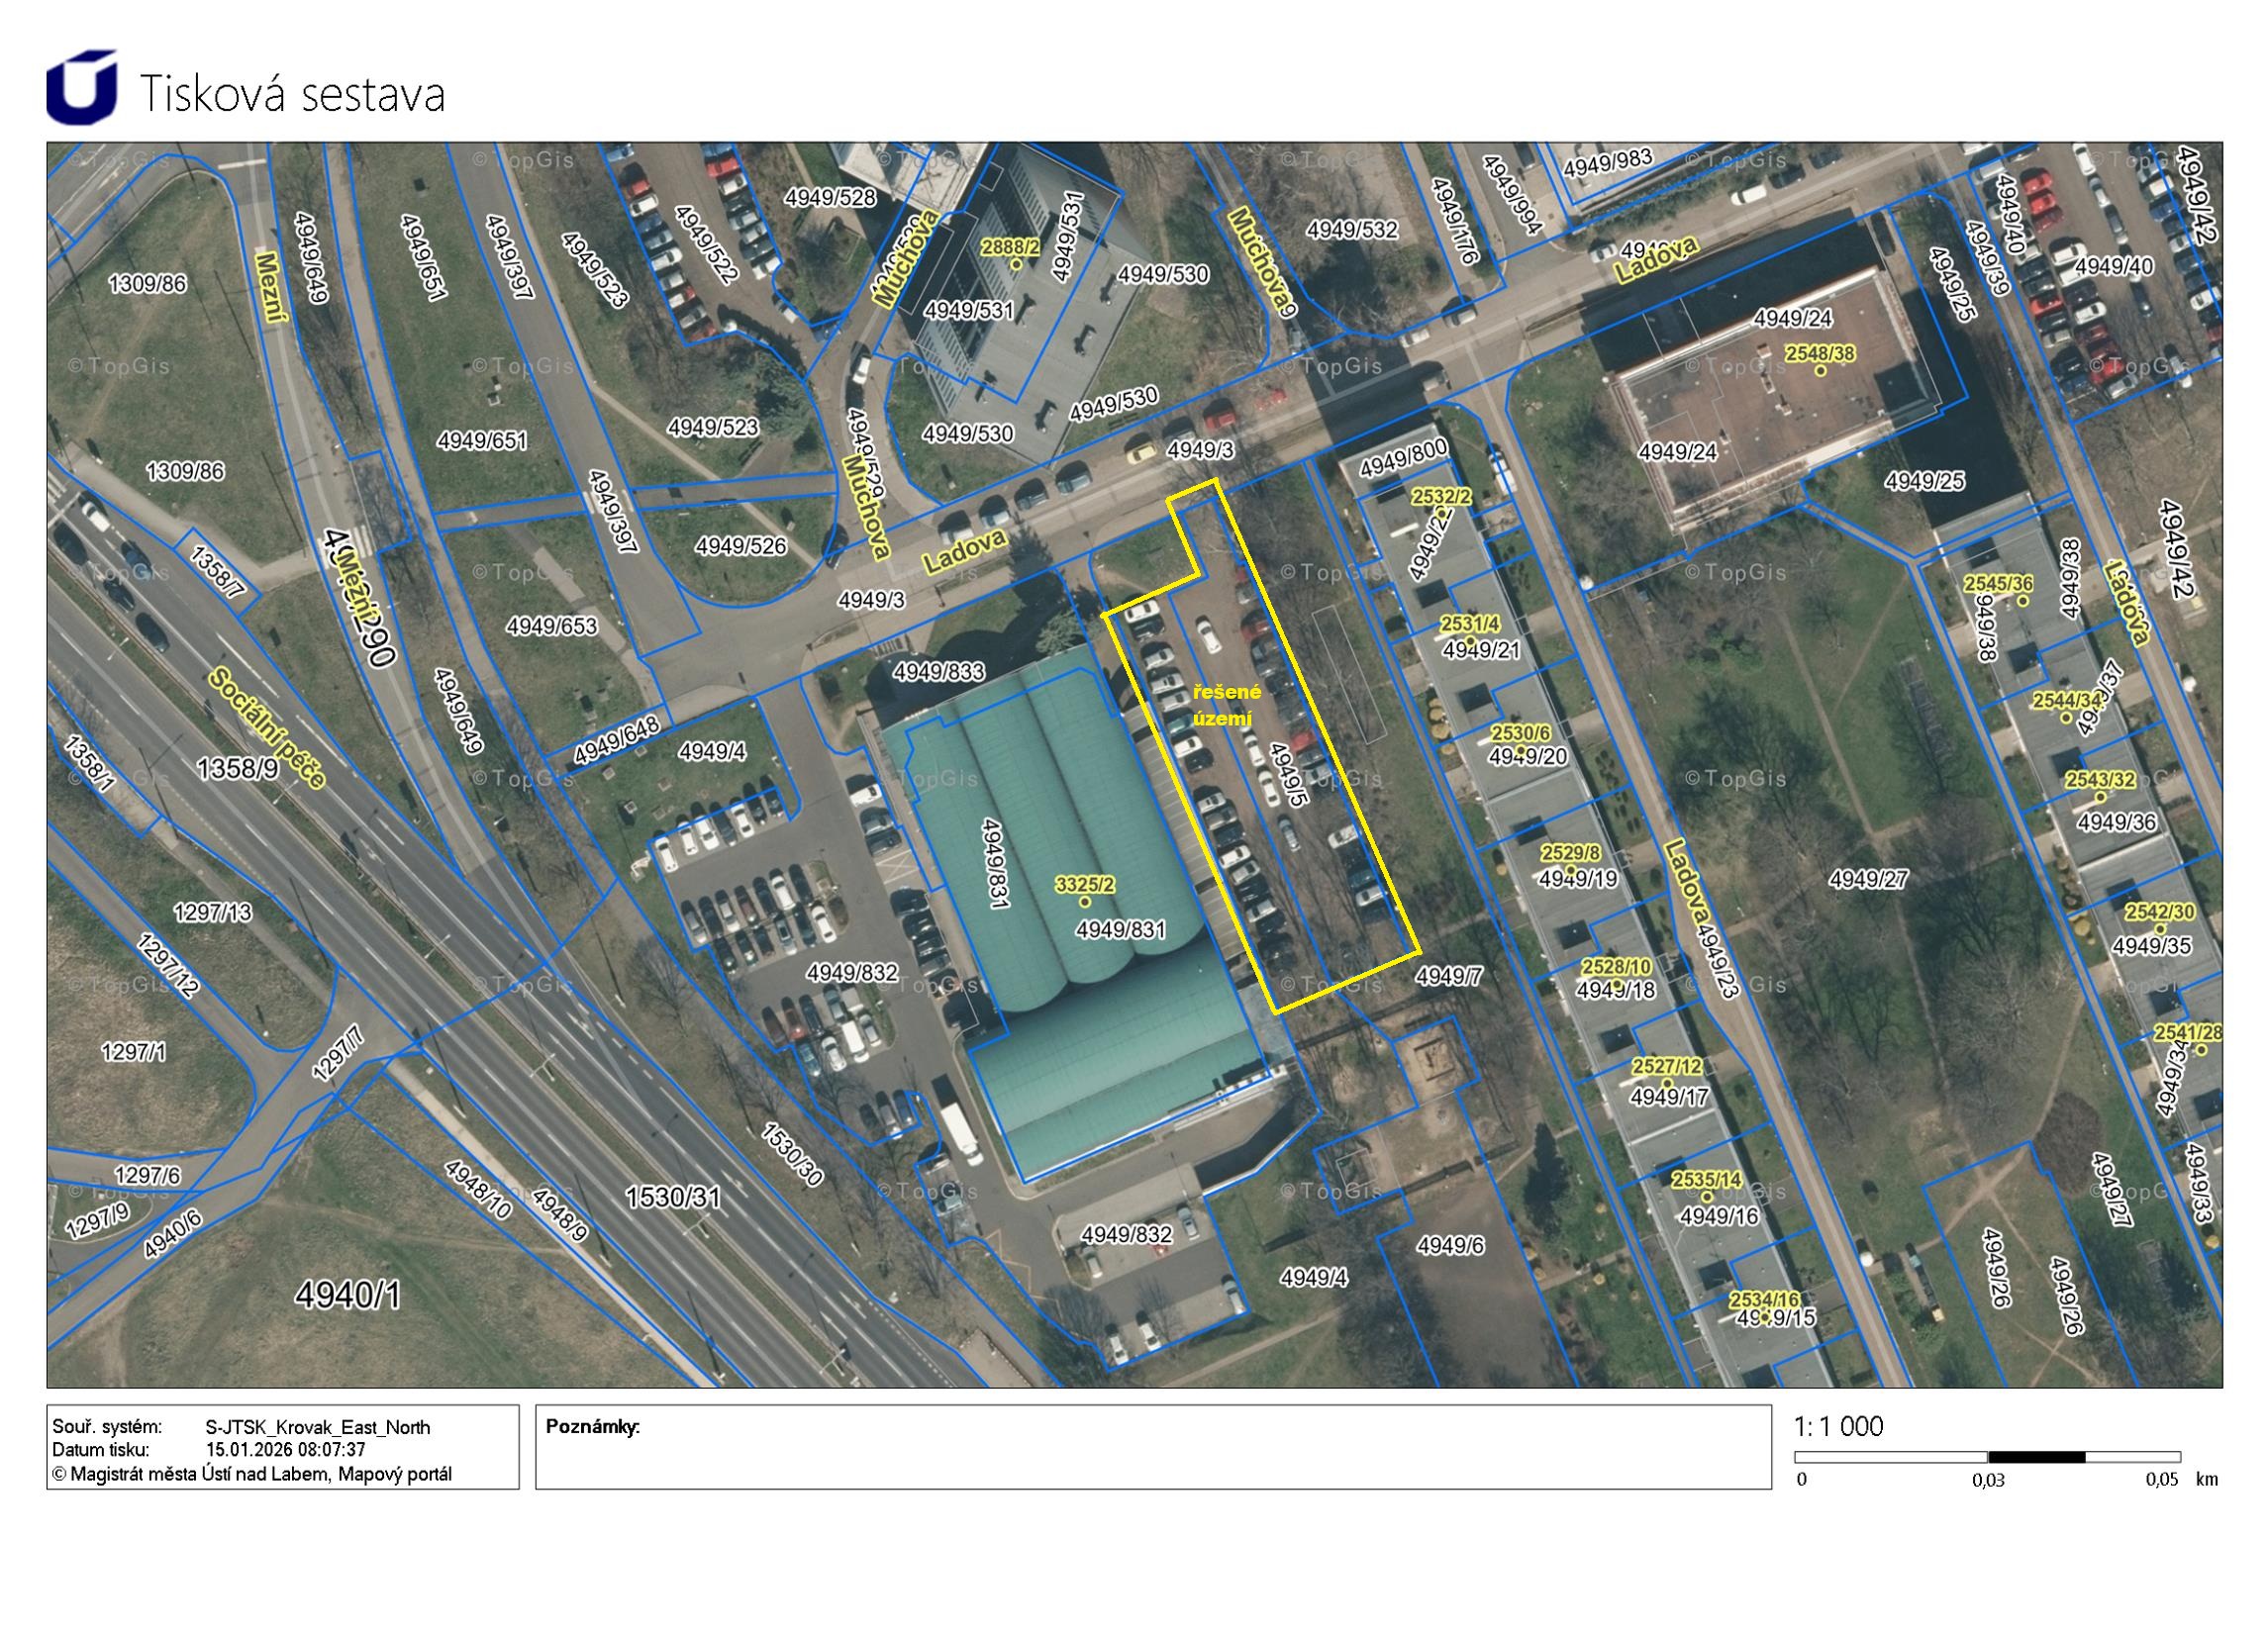Click the parcel number 4940/1
Image resolution: width=2268 pixels, height=1637 pixels.
[x=348, y=1295]
